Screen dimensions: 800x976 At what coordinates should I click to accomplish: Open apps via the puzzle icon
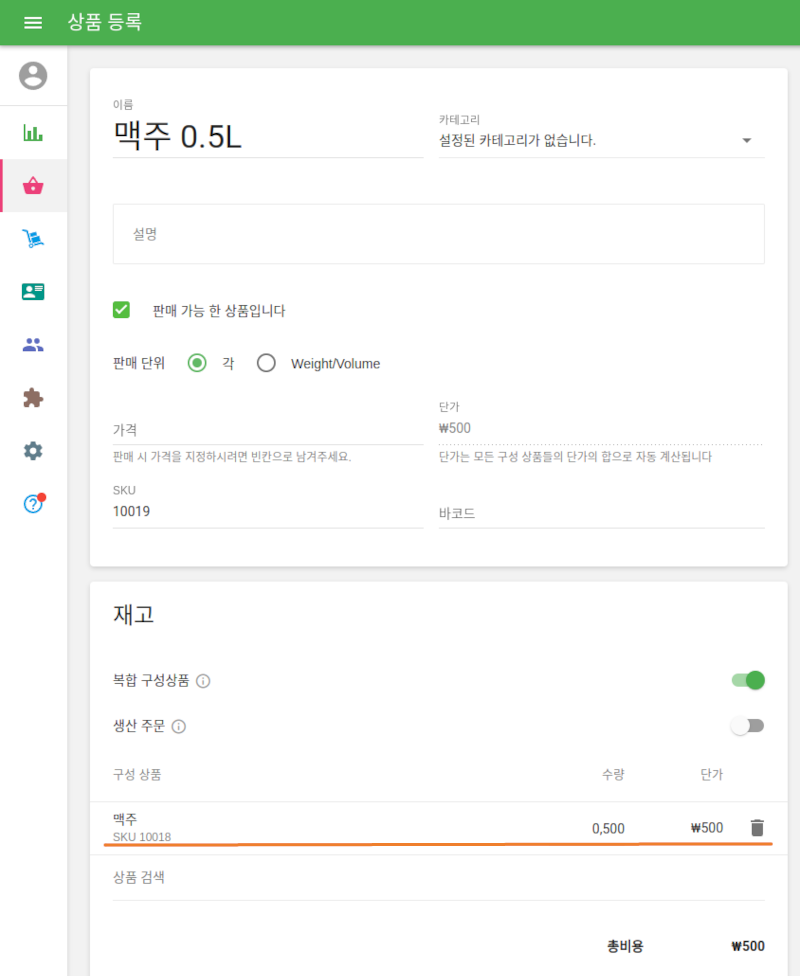(x=33, y=397)
